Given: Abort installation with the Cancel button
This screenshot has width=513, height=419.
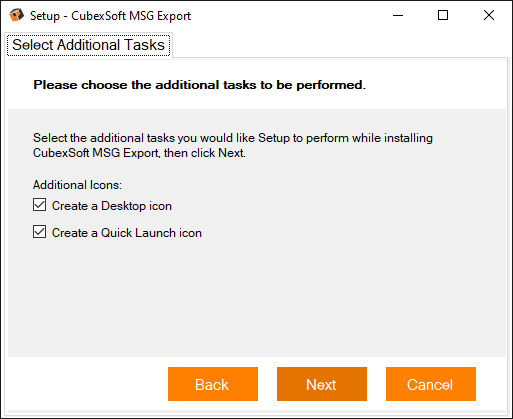Looking at the screenshot, I should 431,384.
